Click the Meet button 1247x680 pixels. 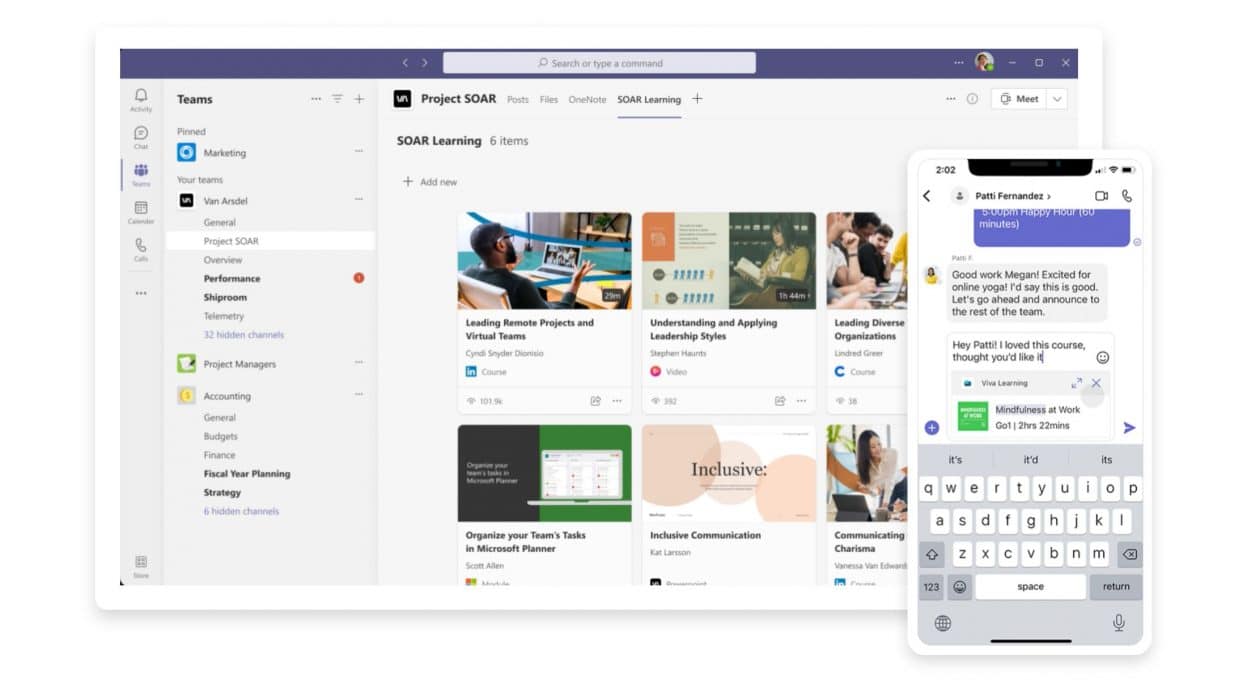click(1019, 99)
